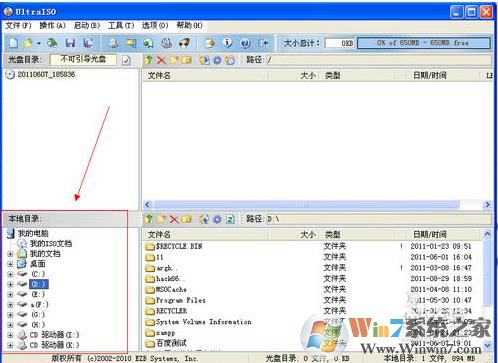Image resolution: width=498 pixels, height=363 pixels.
Task: Click the 不可引导光盘 boot status box
Action: 83,60
